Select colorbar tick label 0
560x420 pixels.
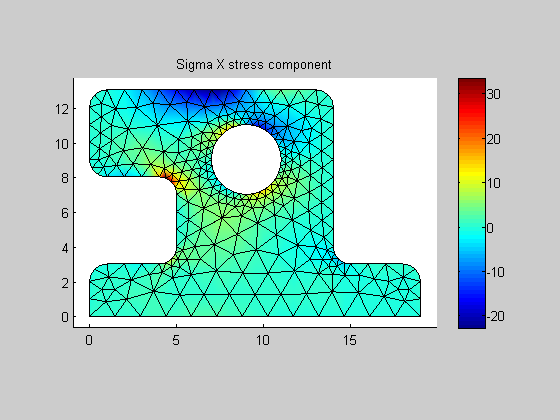point(490,228)
